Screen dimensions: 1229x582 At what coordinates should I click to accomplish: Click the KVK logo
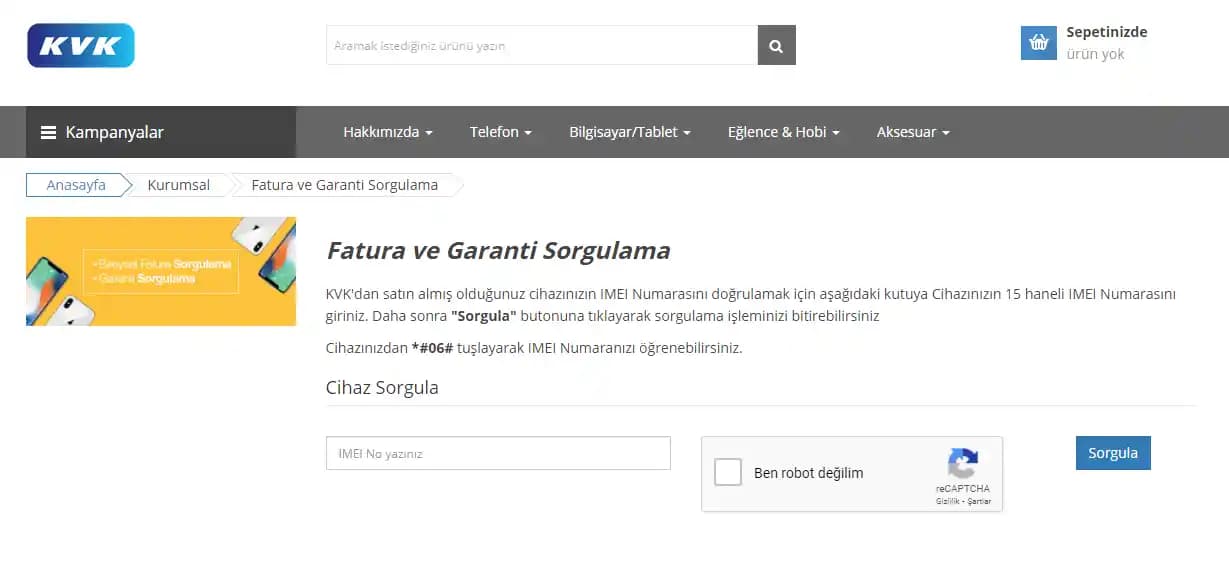(x=80, y=44)
